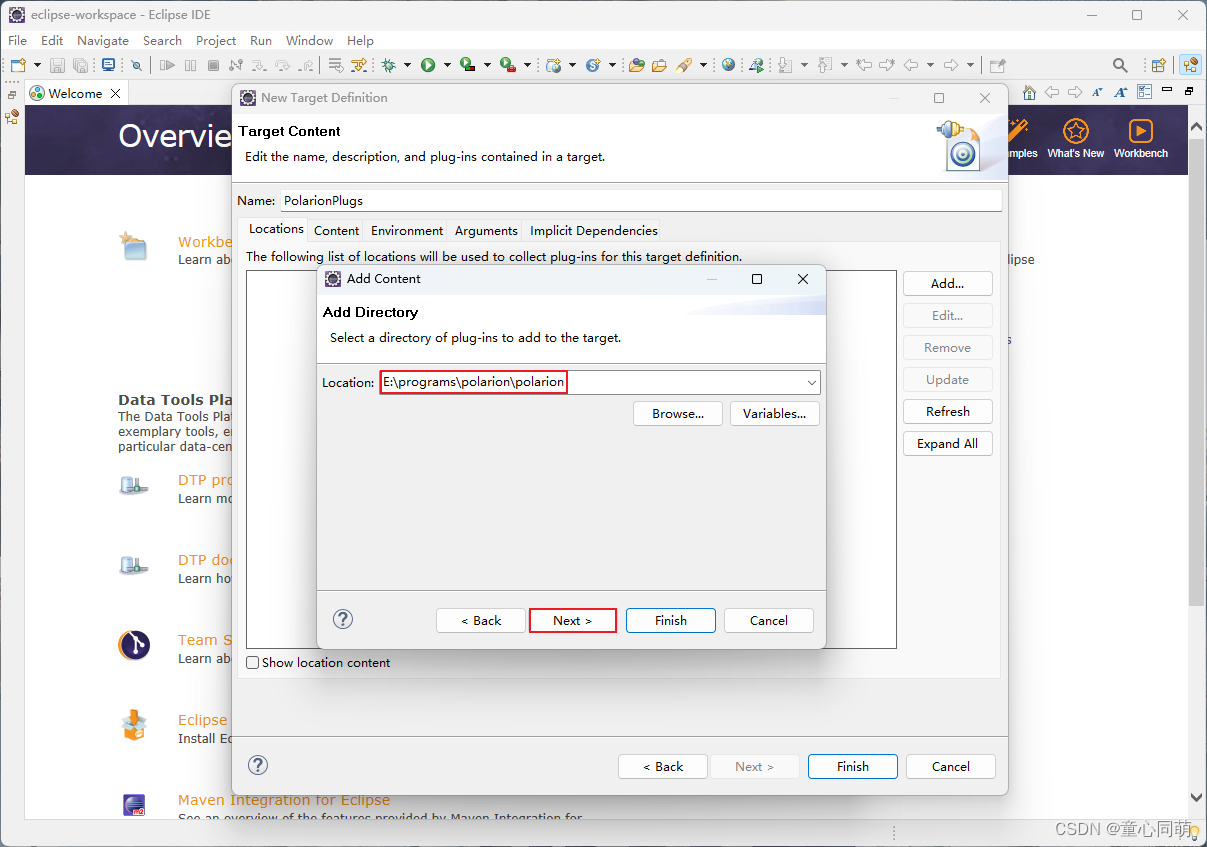
Task: Open the Navigate menu
Action: point(103,40)
